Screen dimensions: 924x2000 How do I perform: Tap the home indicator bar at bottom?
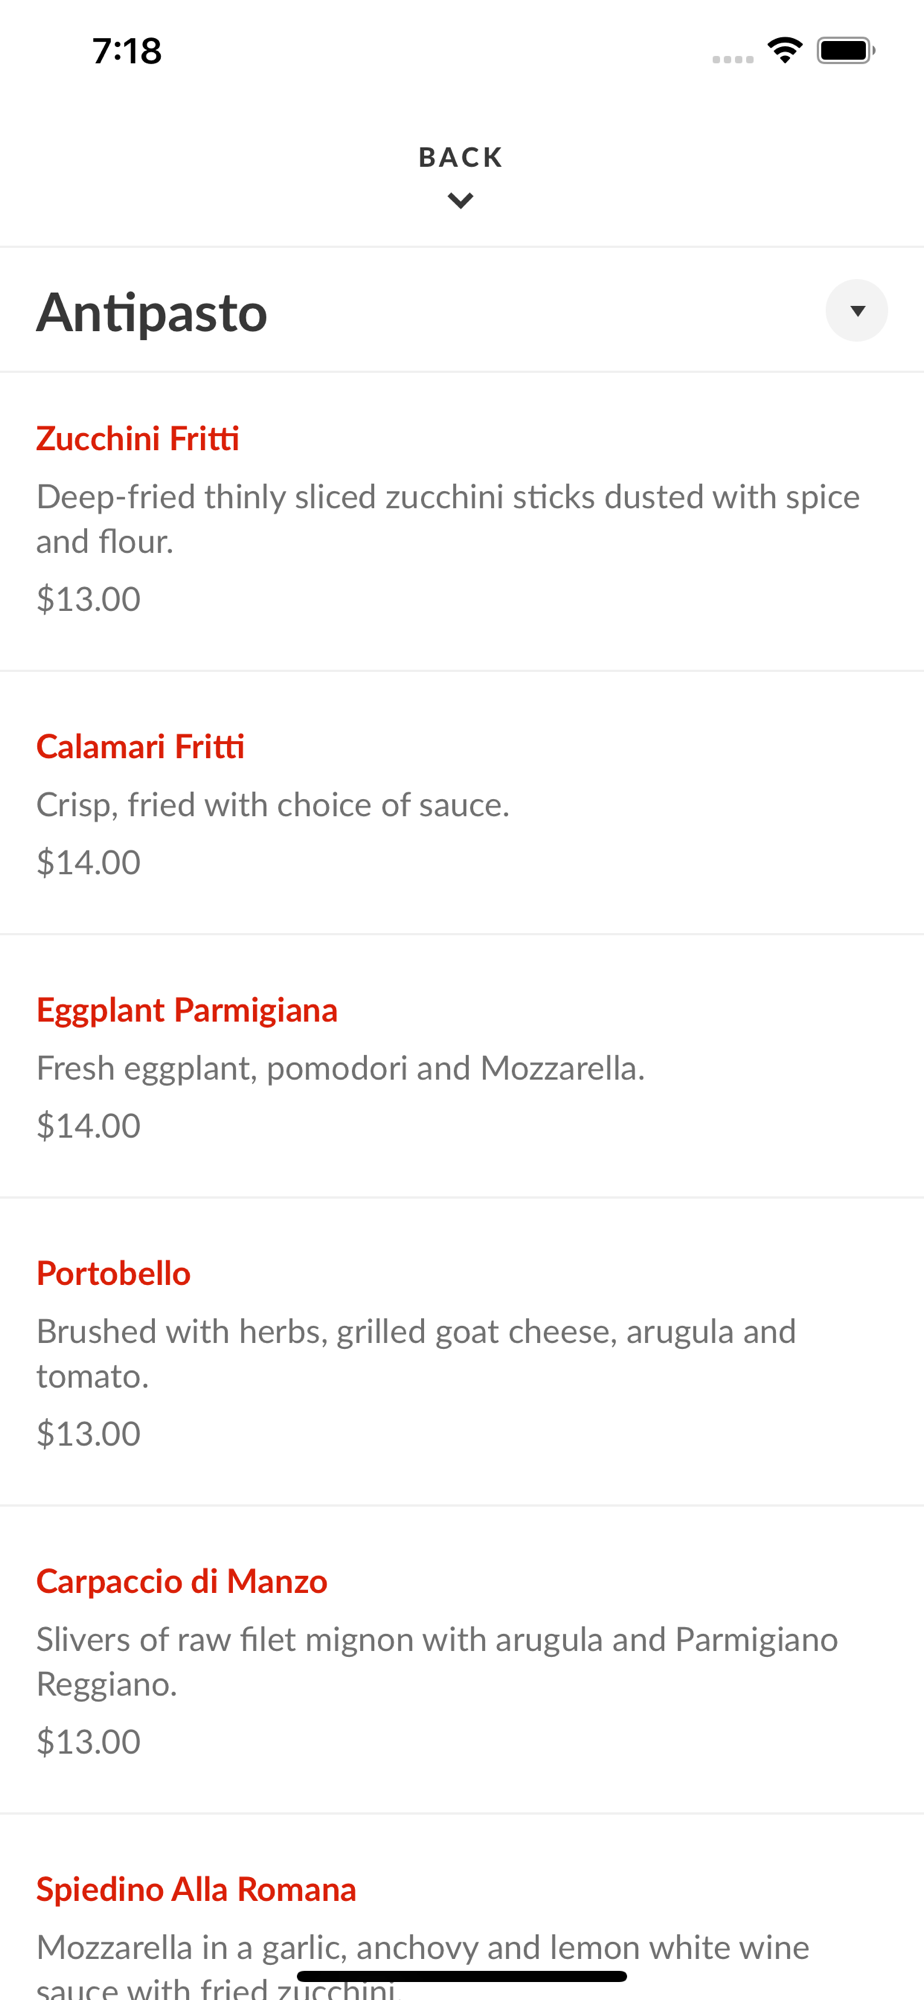[462, 1976]
